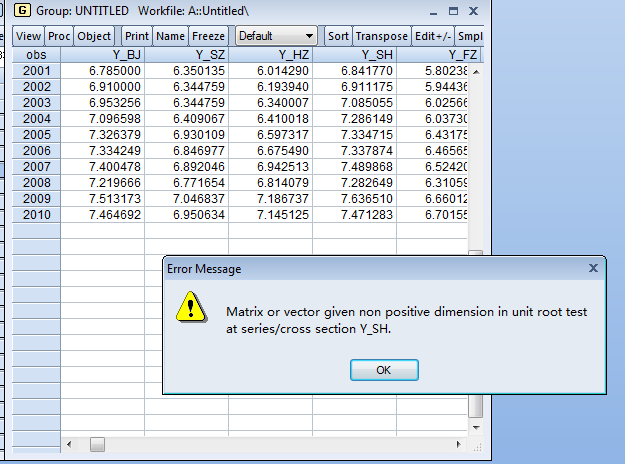Close the Error Message dialog with its X
The image size is (625, 464).
pyautogui.click(x=593, y=268)
